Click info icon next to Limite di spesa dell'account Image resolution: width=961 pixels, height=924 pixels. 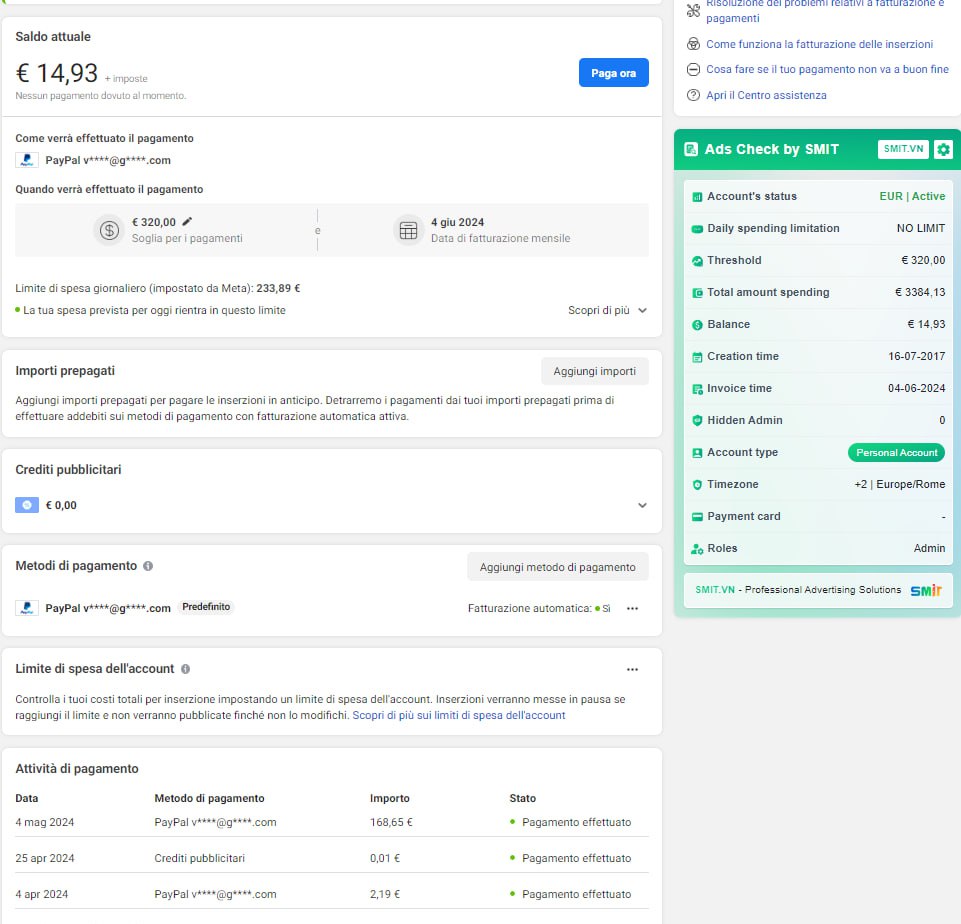point(185,669)
